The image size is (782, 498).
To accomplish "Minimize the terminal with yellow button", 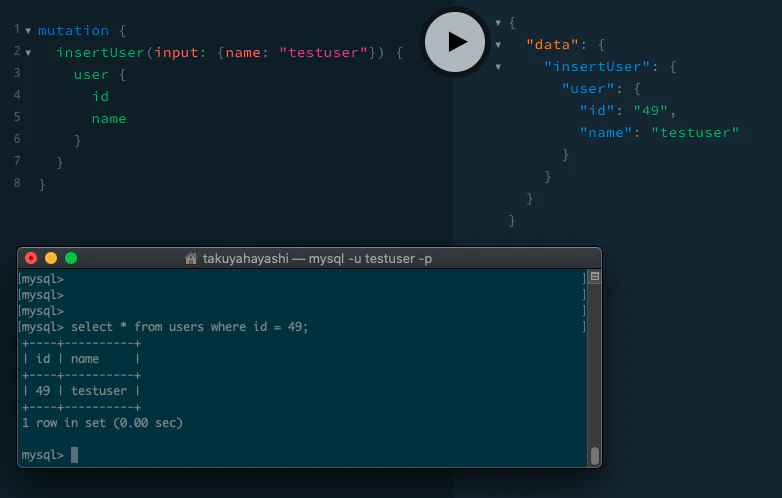I will (51, 258).
